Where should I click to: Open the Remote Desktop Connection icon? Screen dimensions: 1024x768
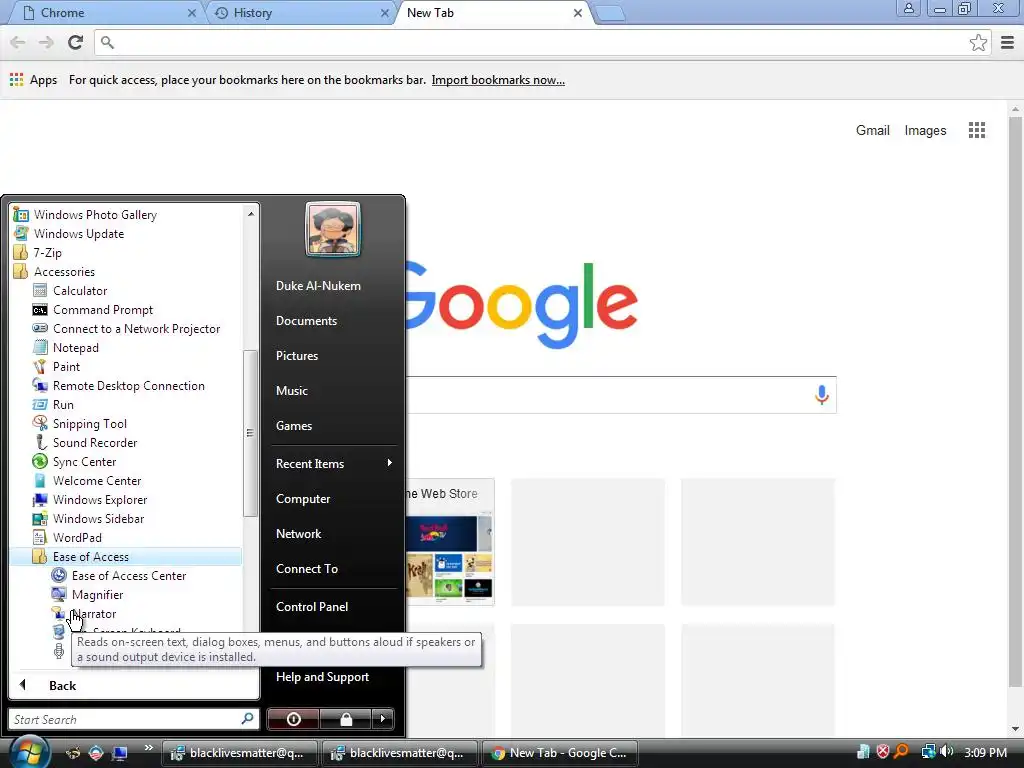tap(40, 385)
